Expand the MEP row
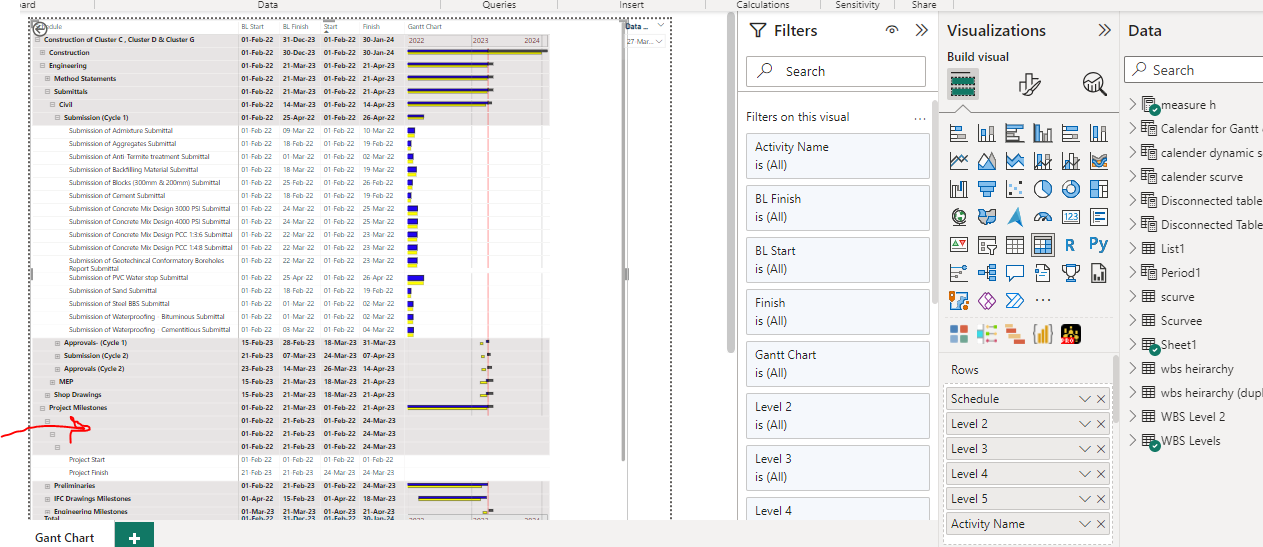 tap(52, 382)
